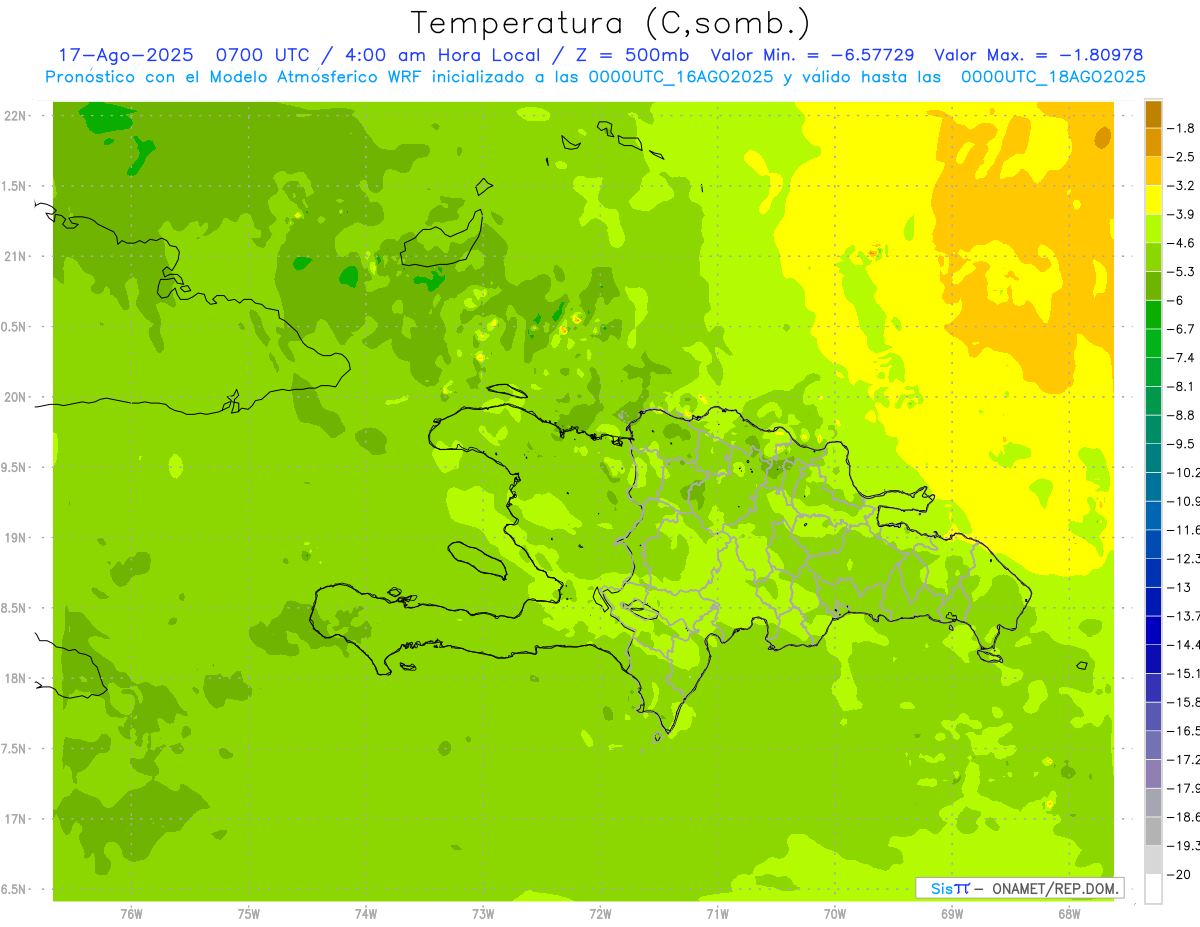Click the "70W" longitude axis label
This screenshot has height=927, width=1200.
click(x=835, y=913)
